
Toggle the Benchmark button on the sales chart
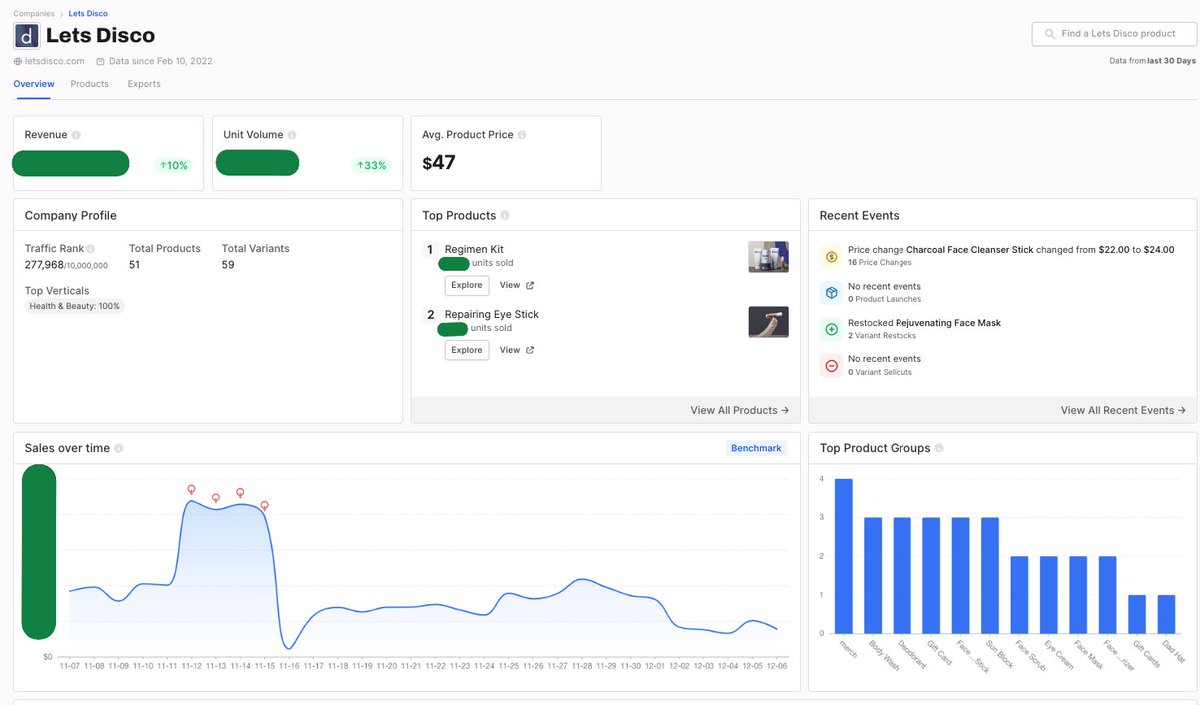tap(756, 448)
